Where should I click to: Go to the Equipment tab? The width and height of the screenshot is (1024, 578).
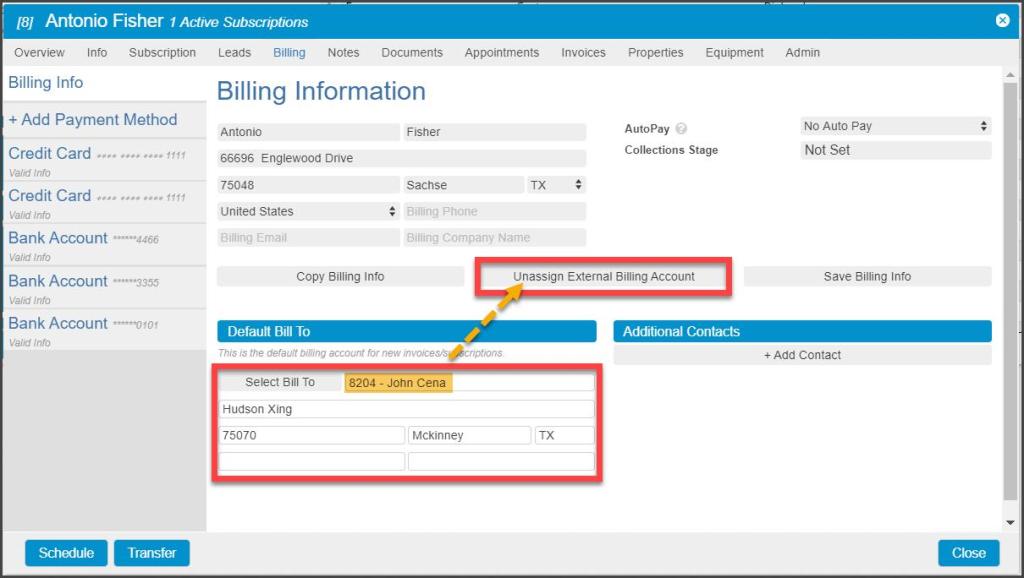[736, 53]
